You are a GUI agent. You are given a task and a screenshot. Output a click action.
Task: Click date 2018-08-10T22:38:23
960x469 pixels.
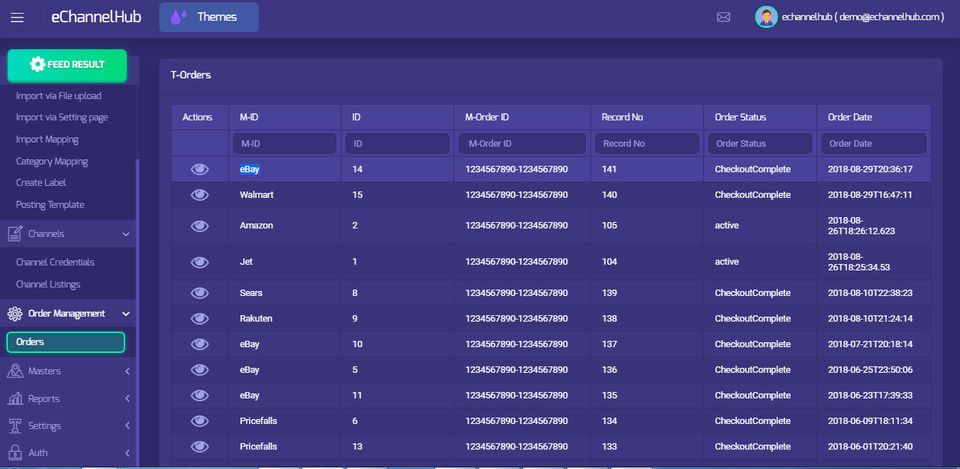click(870, 293)
